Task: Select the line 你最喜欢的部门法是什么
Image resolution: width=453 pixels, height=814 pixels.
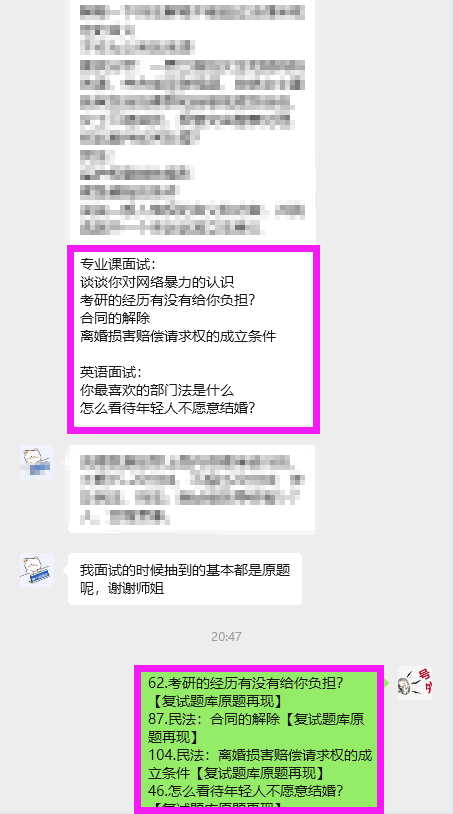Action: (157, 390)
